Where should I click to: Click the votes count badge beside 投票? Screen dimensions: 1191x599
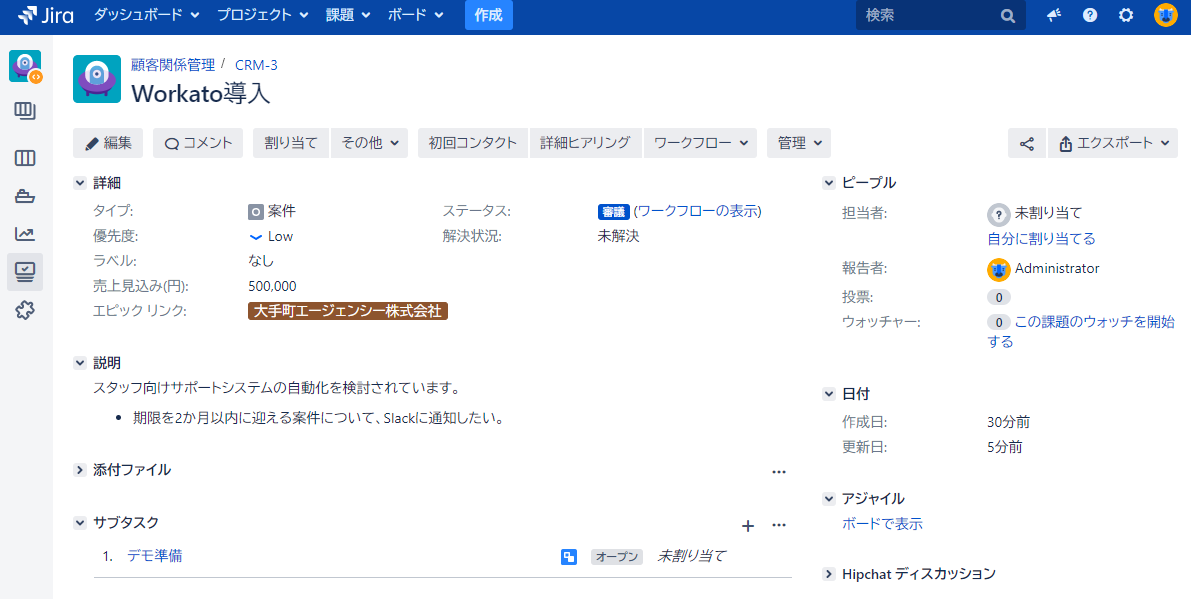click(999, 298)
